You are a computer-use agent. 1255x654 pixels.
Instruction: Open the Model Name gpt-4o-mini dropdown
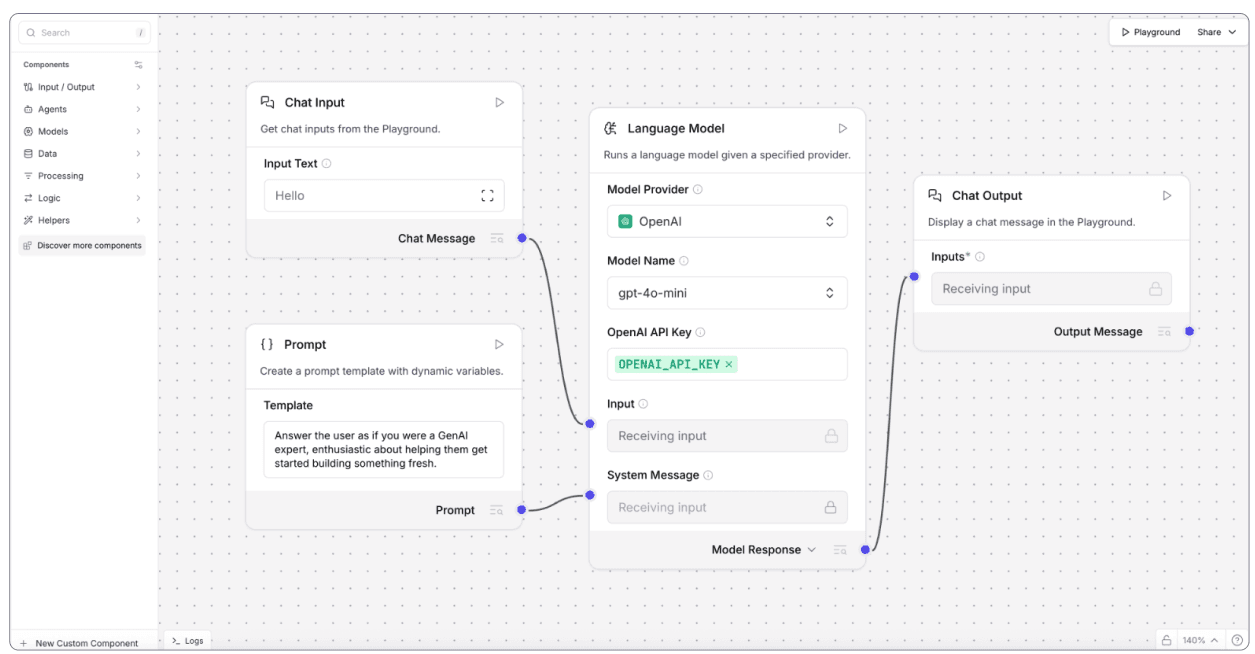pos(727,293)
